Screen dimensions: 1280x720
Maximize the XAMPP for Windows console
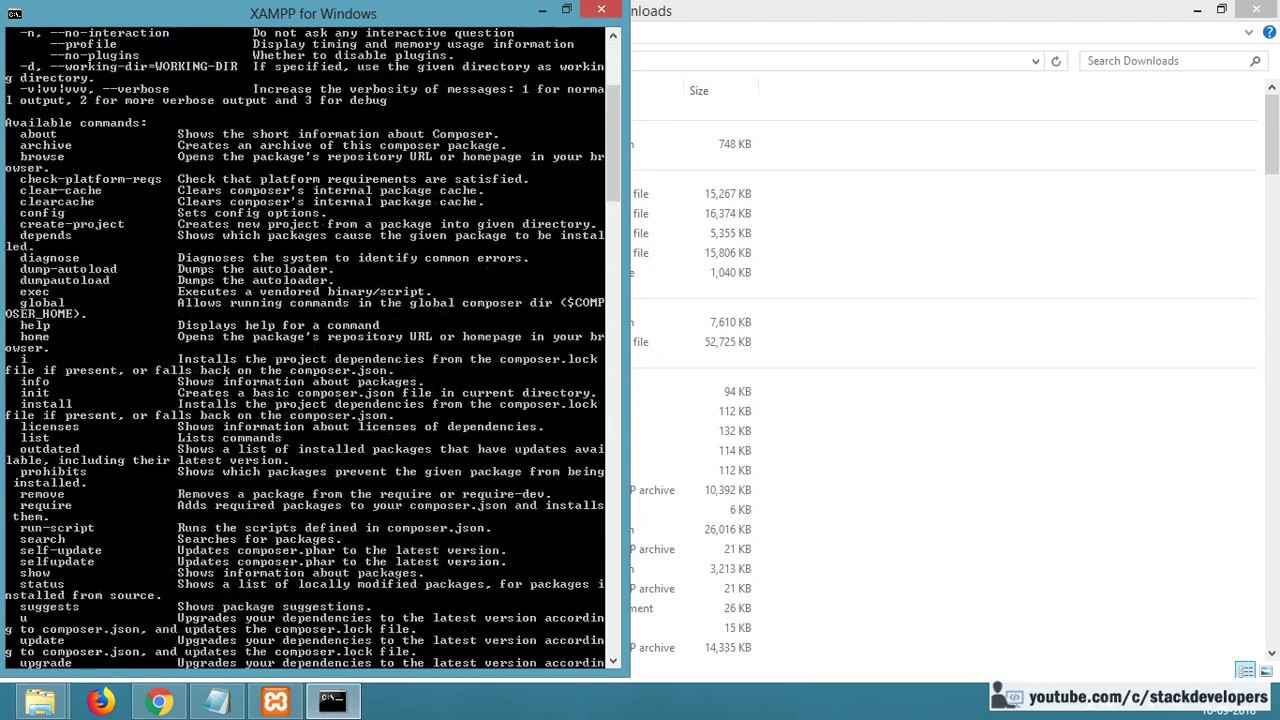566,10
